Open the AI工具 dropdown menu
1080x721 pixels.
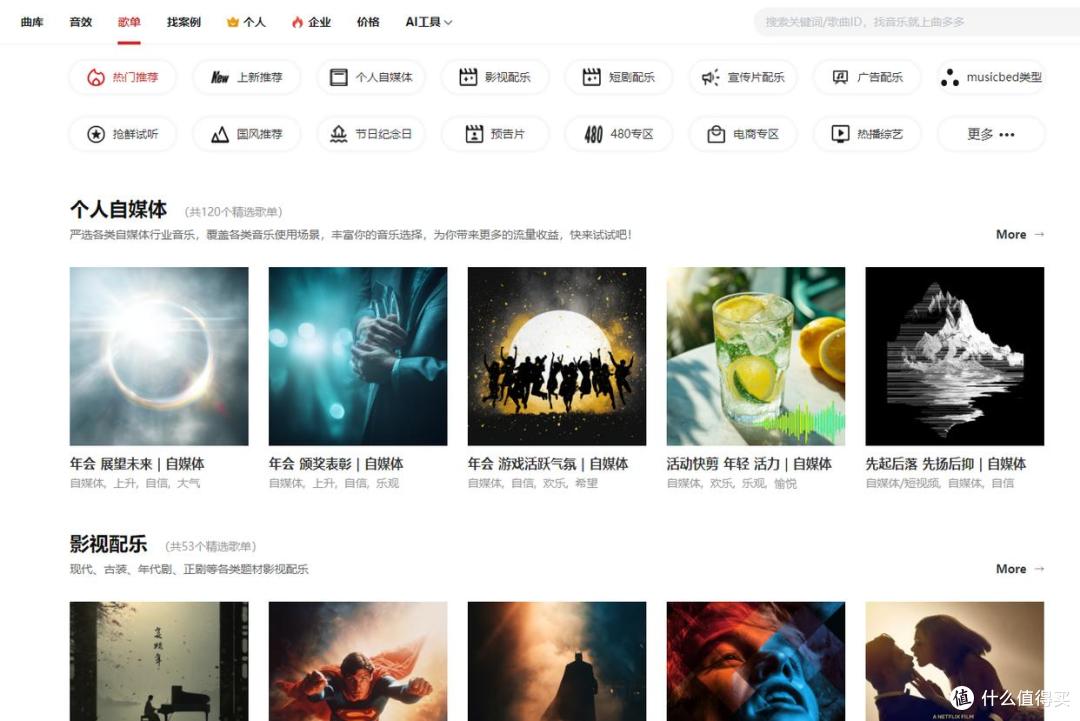pos(428,22)
